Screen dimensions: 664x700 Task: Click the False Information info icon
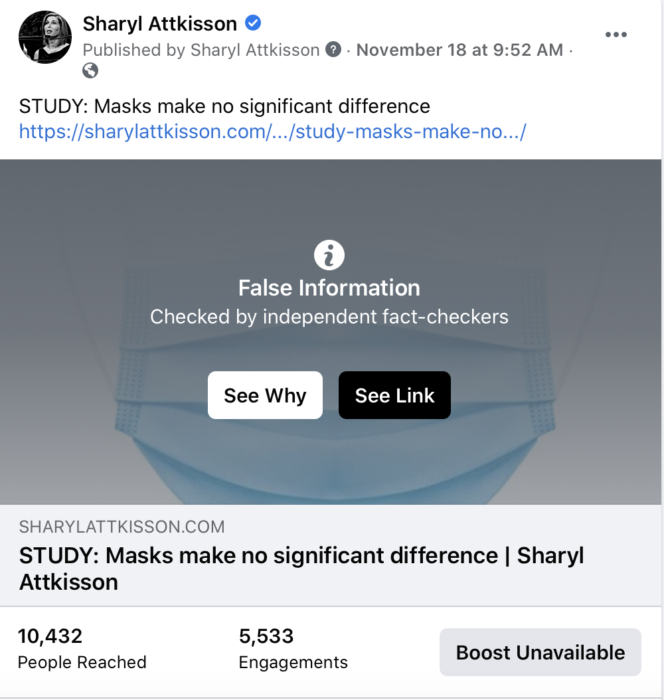[329, 255]
